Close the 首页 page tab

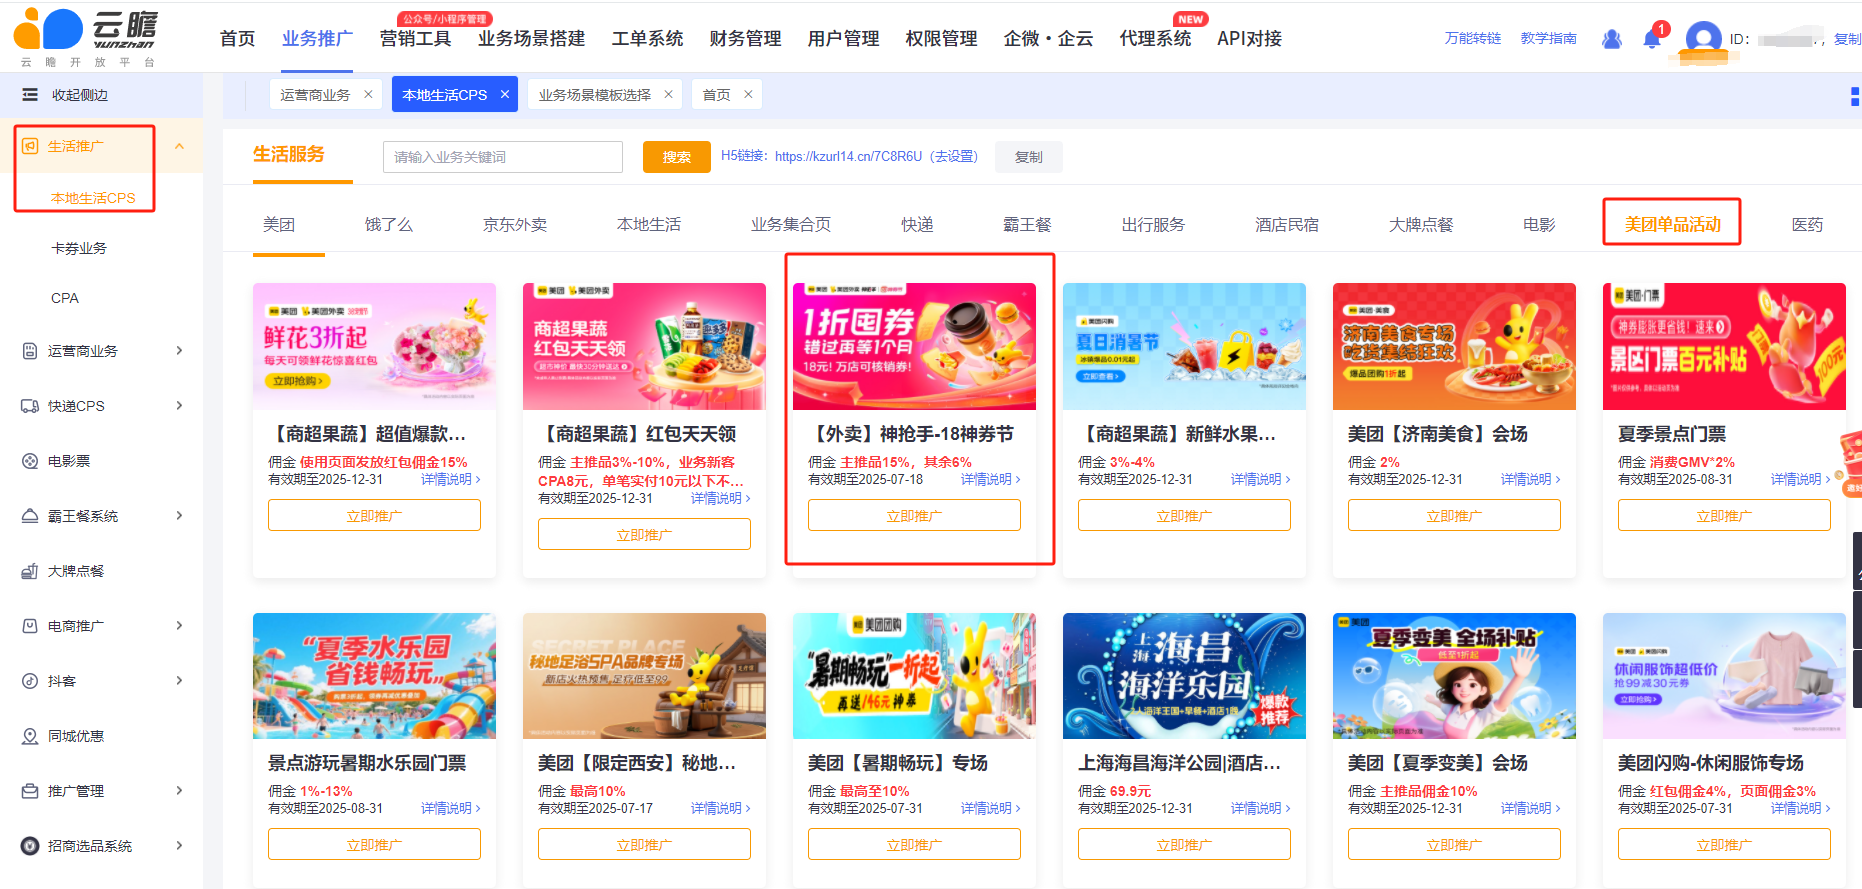point(748,94)
